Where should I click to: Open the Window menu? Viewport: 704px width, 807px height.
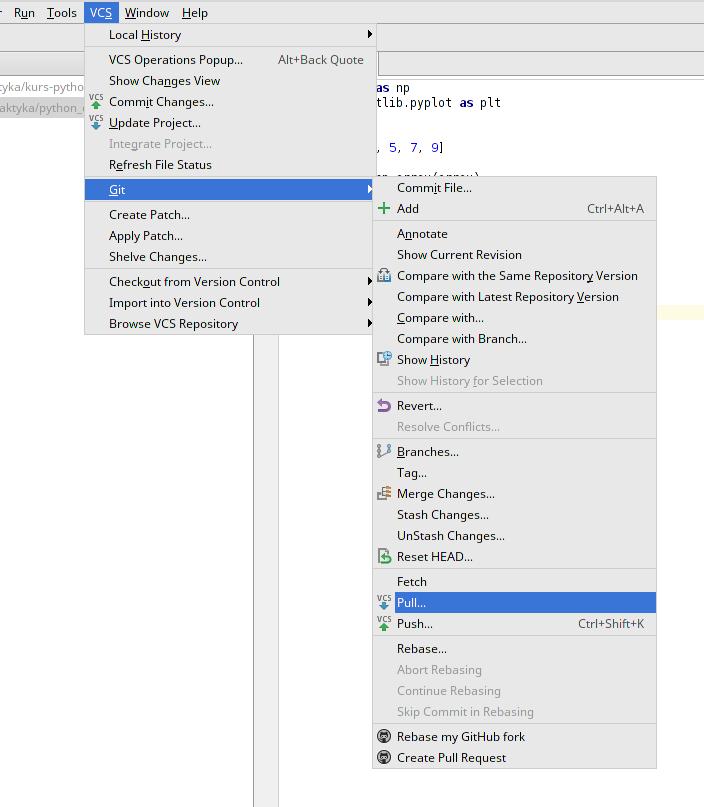coord(147,12)
